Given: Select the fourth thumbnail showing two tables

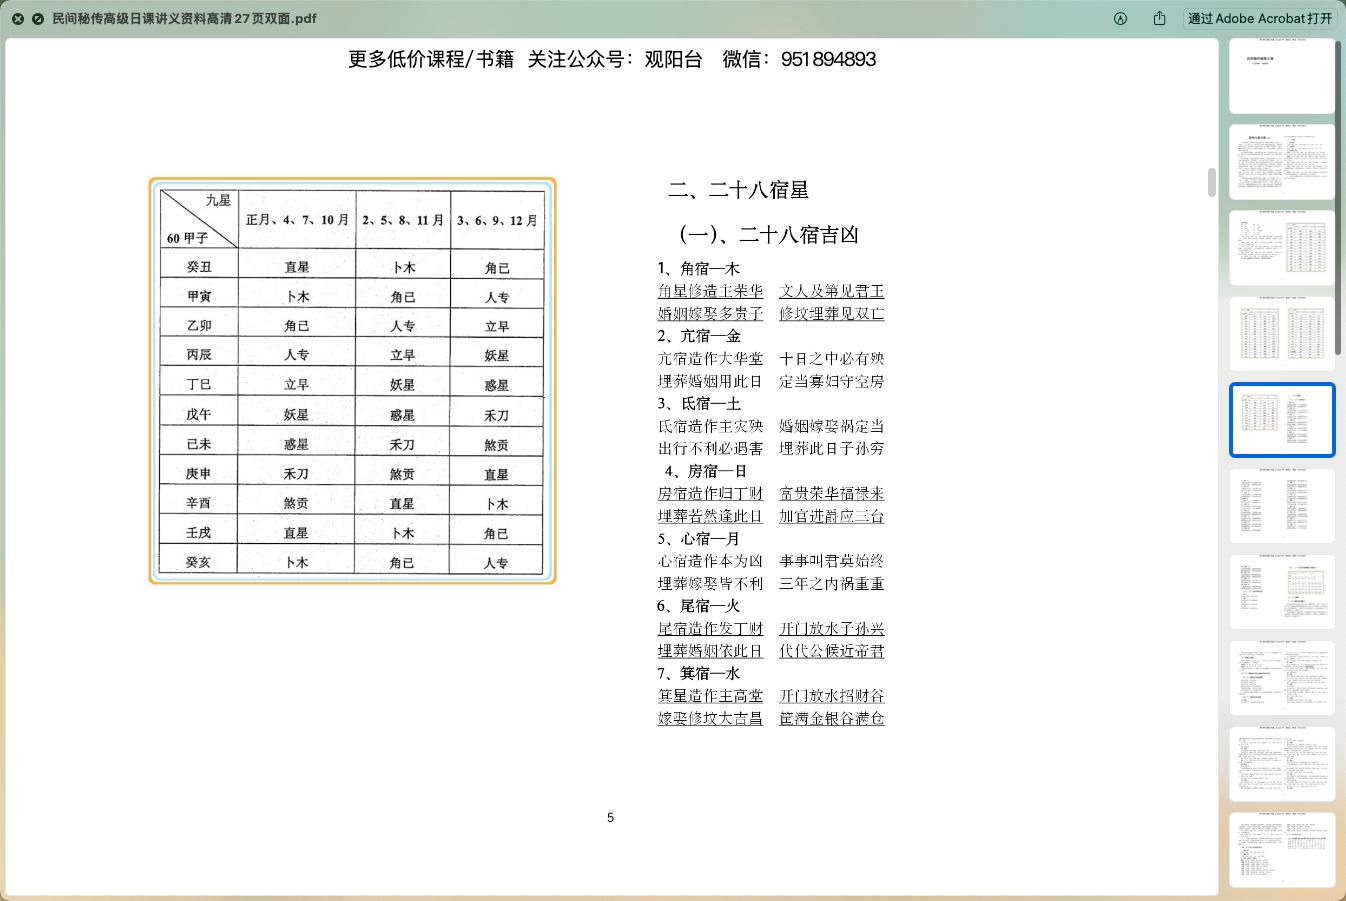Looking at the screenshot, I should click(x=1281, y=334).
